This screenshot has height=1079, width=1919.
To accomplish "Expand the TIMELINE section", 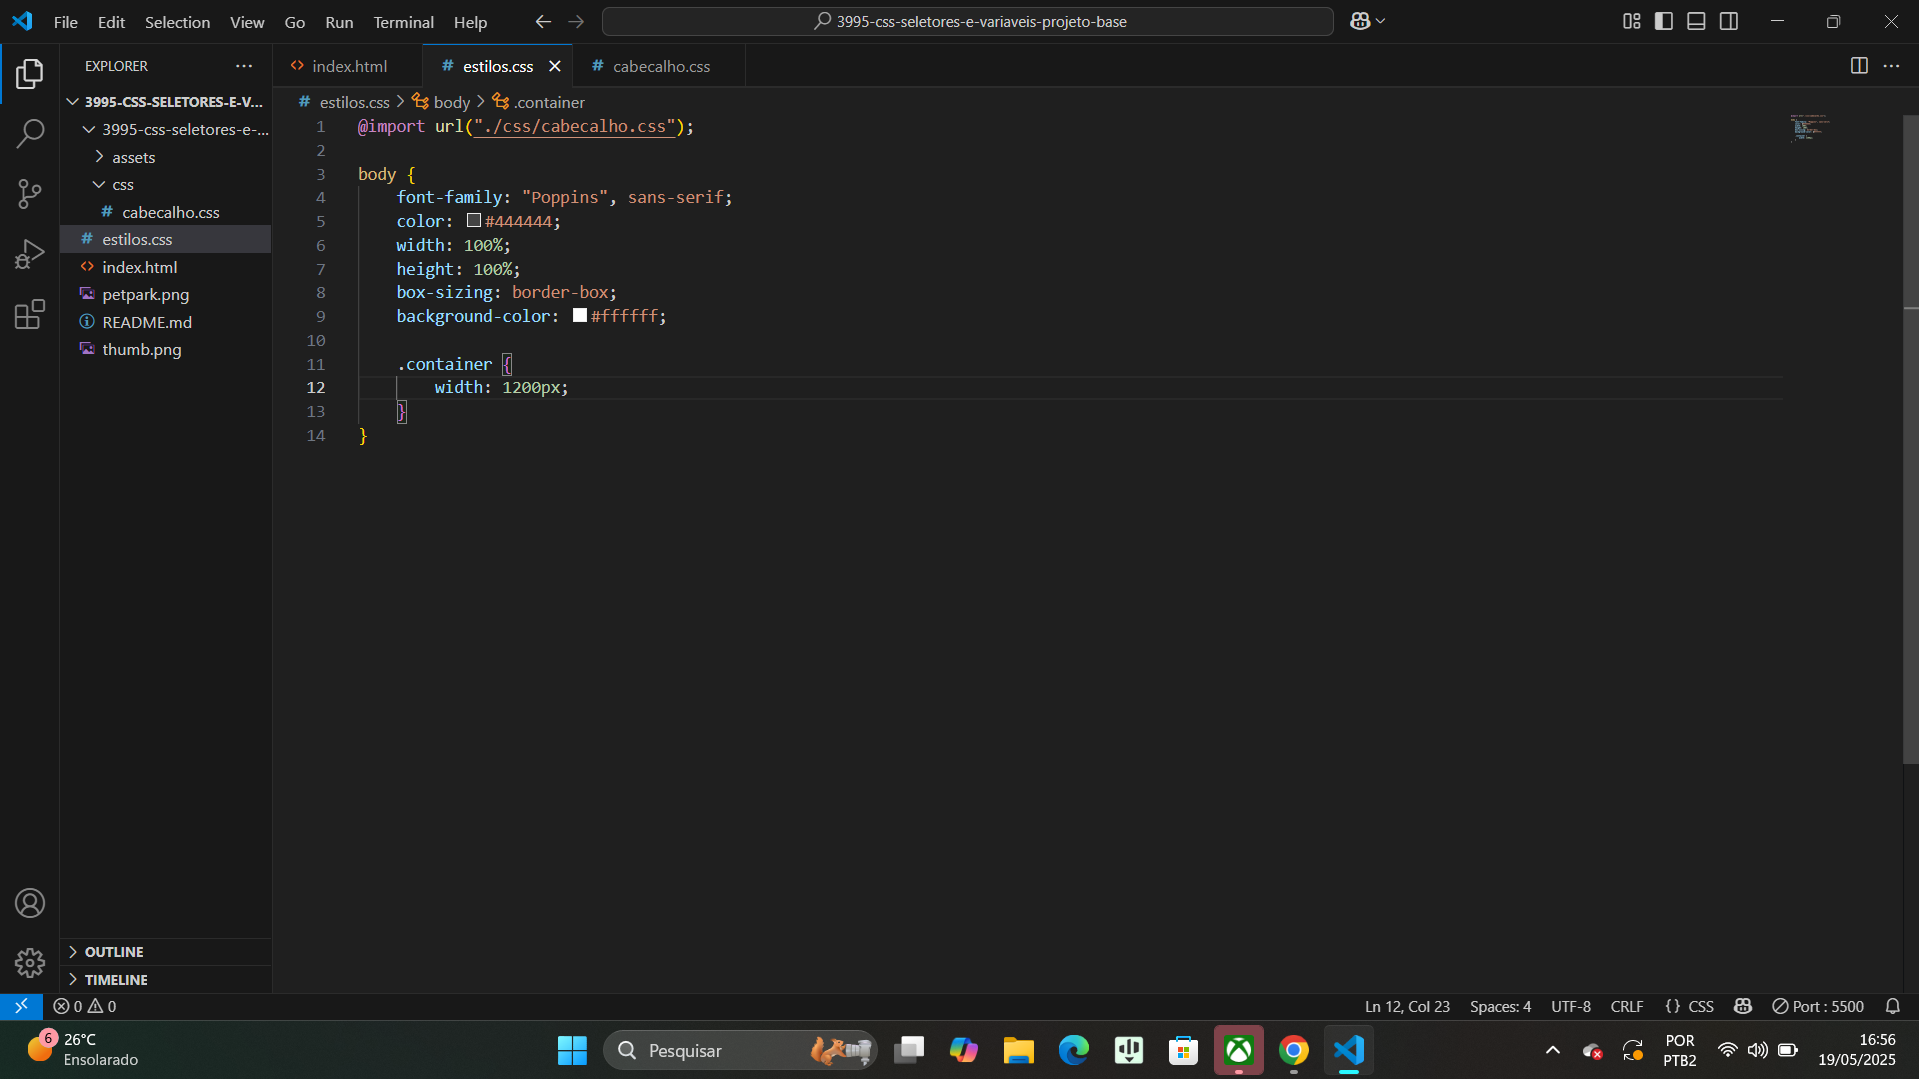I will tap(166, 980).
